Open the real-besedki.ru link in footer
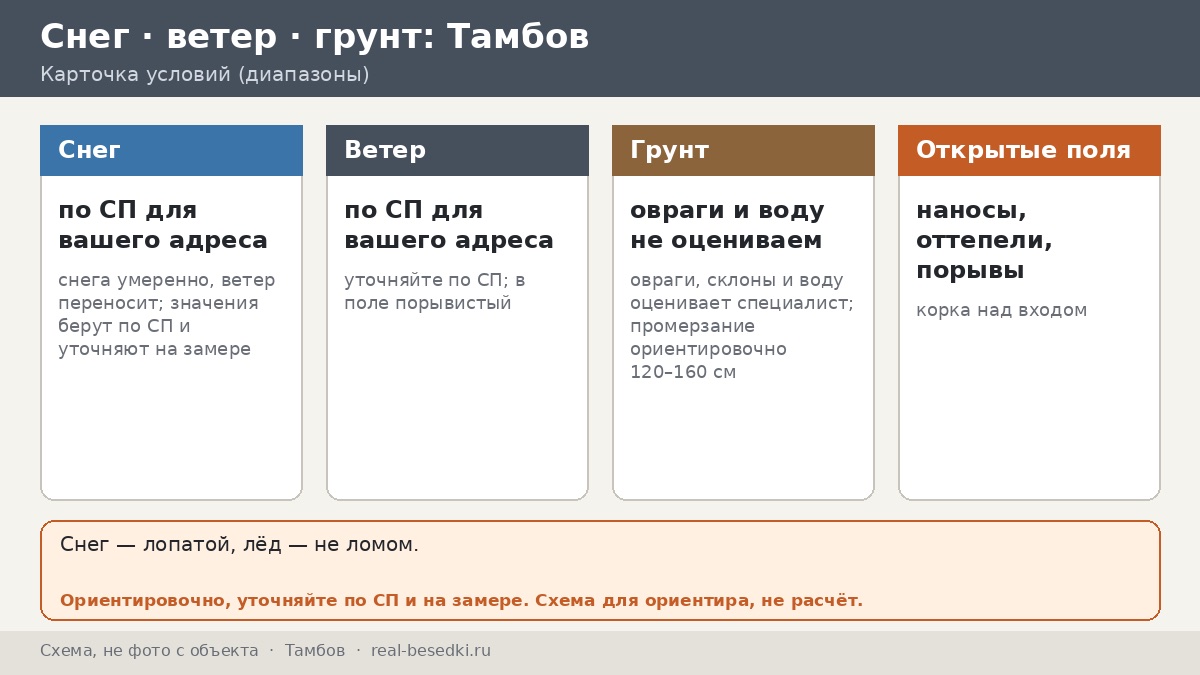Viewport: 1200px width, 675px height. point(431,651)
